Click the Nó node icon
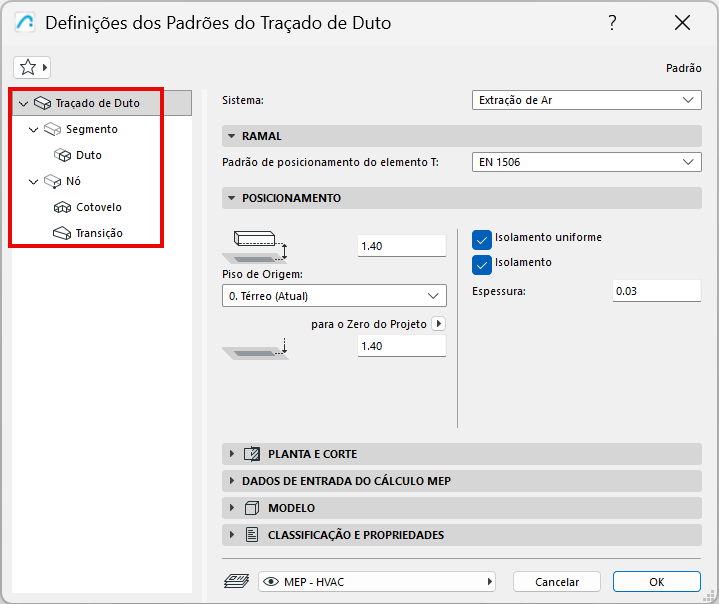The height and width of the screenshot is (604, 719). coord(52,182)
